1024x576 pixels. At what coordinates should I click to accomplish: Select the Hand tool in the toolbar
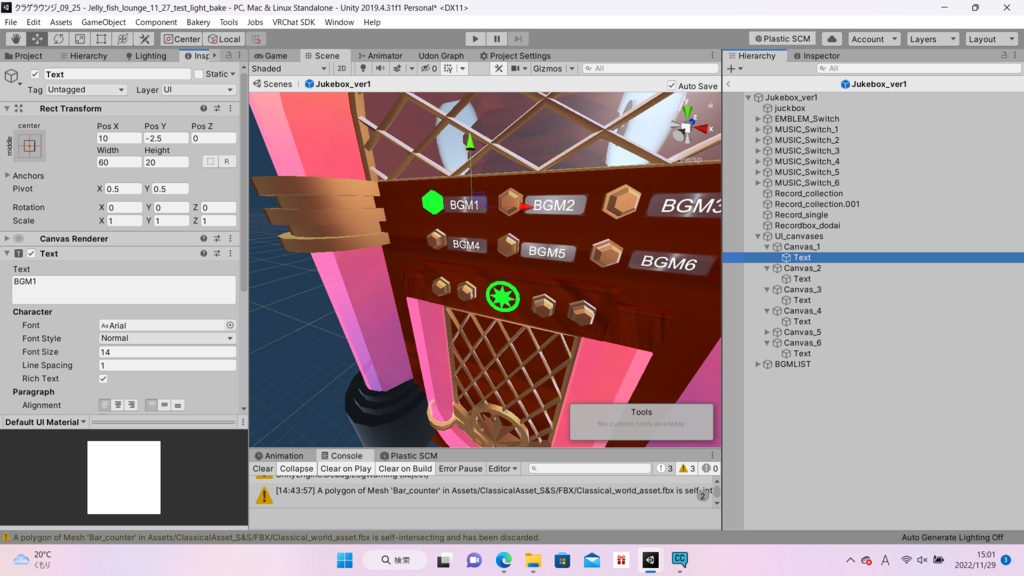[15, 39]
